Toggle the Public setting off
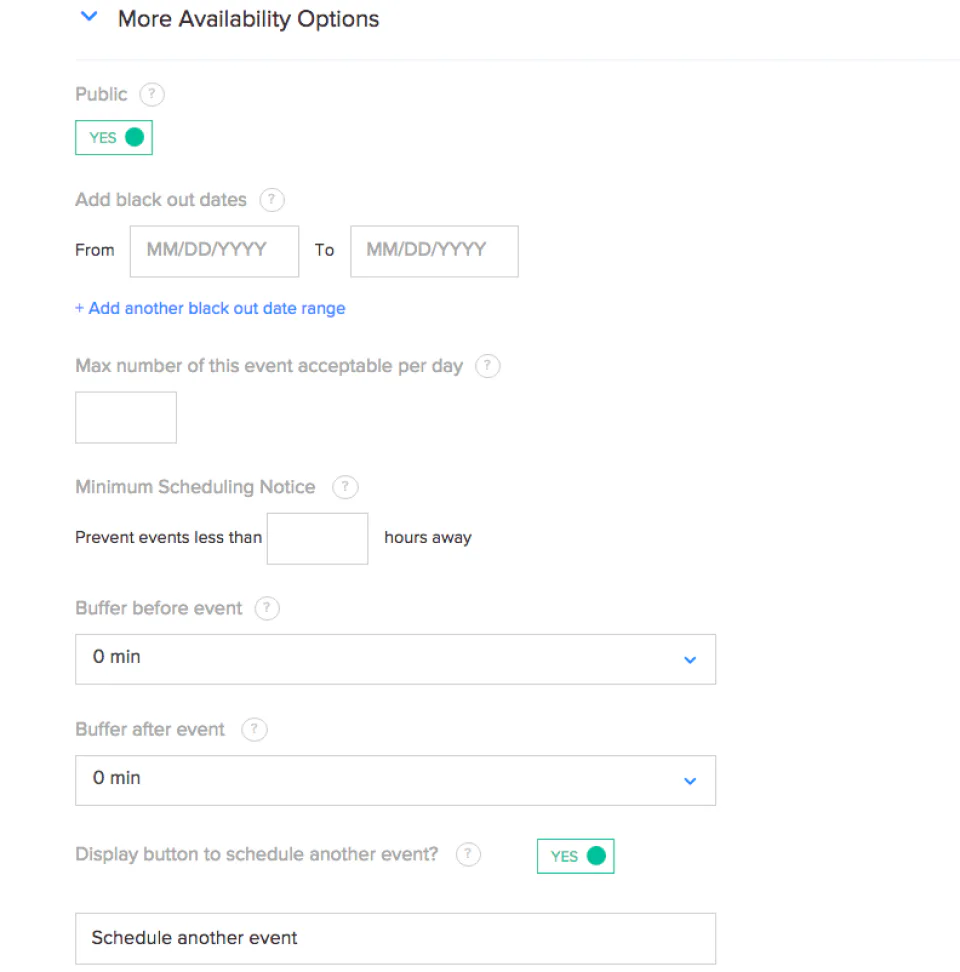This screenshot has width=960, height=972. coord(113,137)
